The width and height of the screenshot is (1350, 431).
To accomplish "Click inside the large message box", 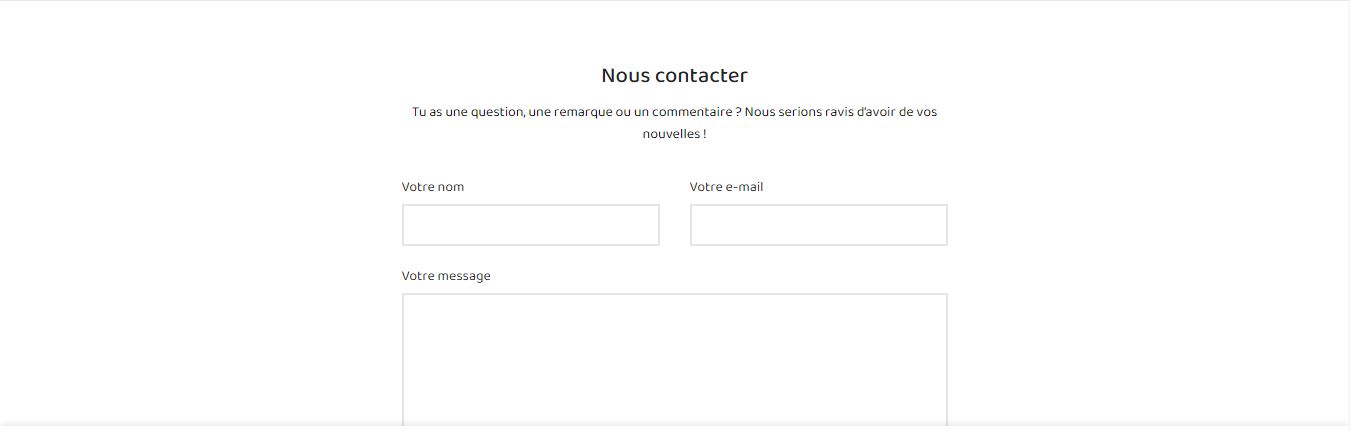I will tap(674, 362).
